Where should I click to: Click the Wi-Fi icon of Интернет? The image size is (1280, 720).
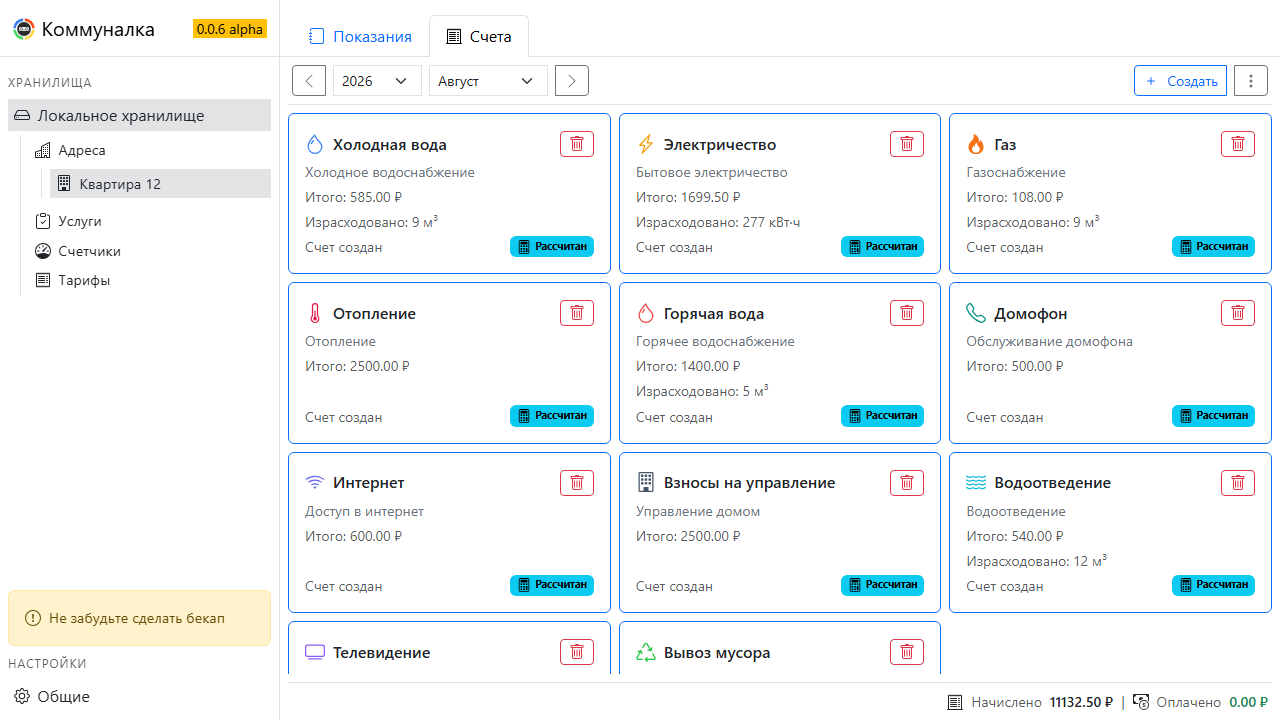pos(315,483)
